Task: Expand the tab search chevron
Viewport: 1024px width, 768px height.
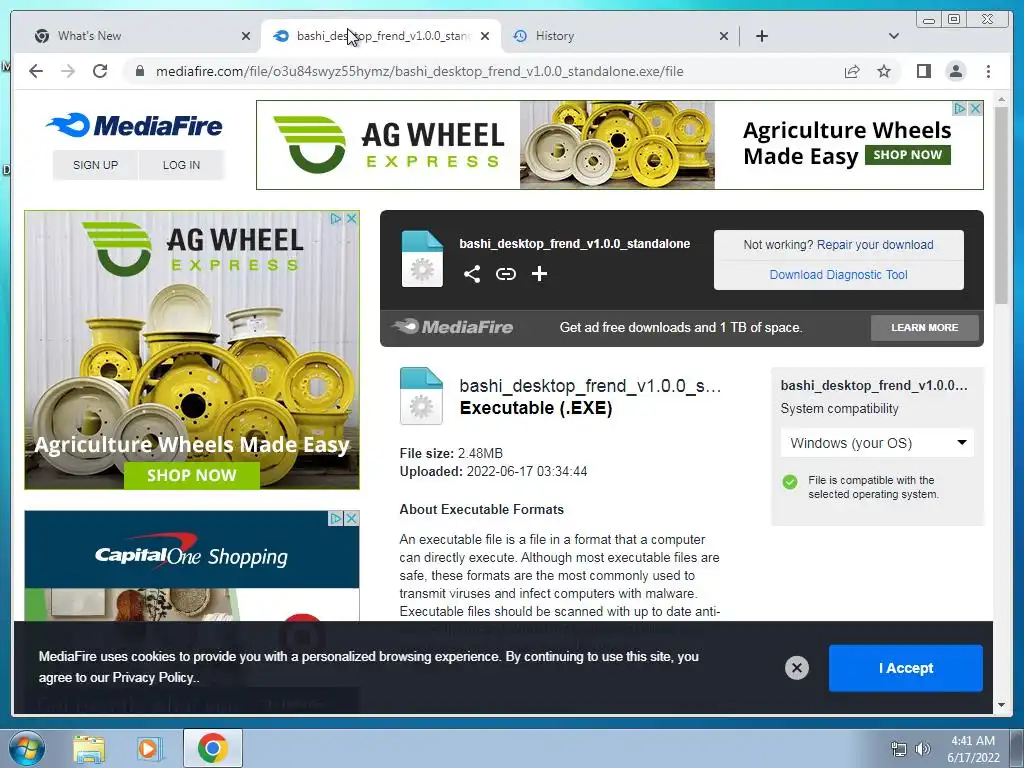Action: point(893,36)
